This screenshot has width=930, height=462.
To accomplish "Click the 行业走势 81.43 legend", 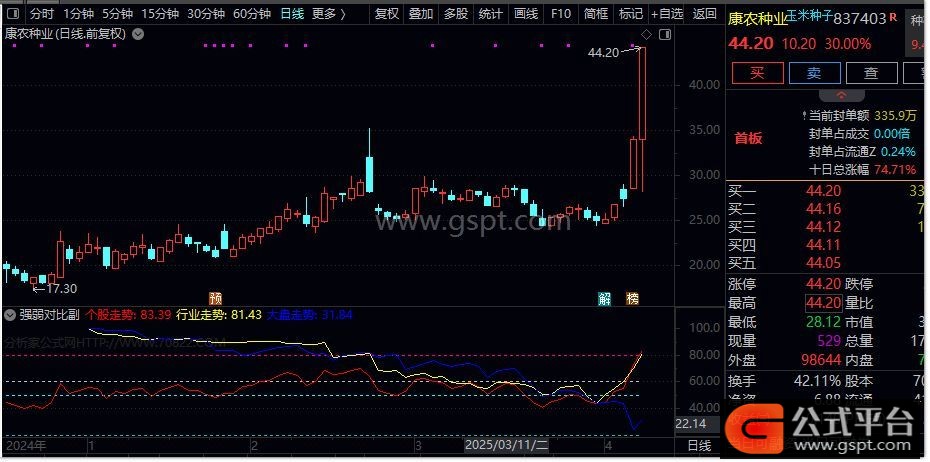I will pos(219,314).
